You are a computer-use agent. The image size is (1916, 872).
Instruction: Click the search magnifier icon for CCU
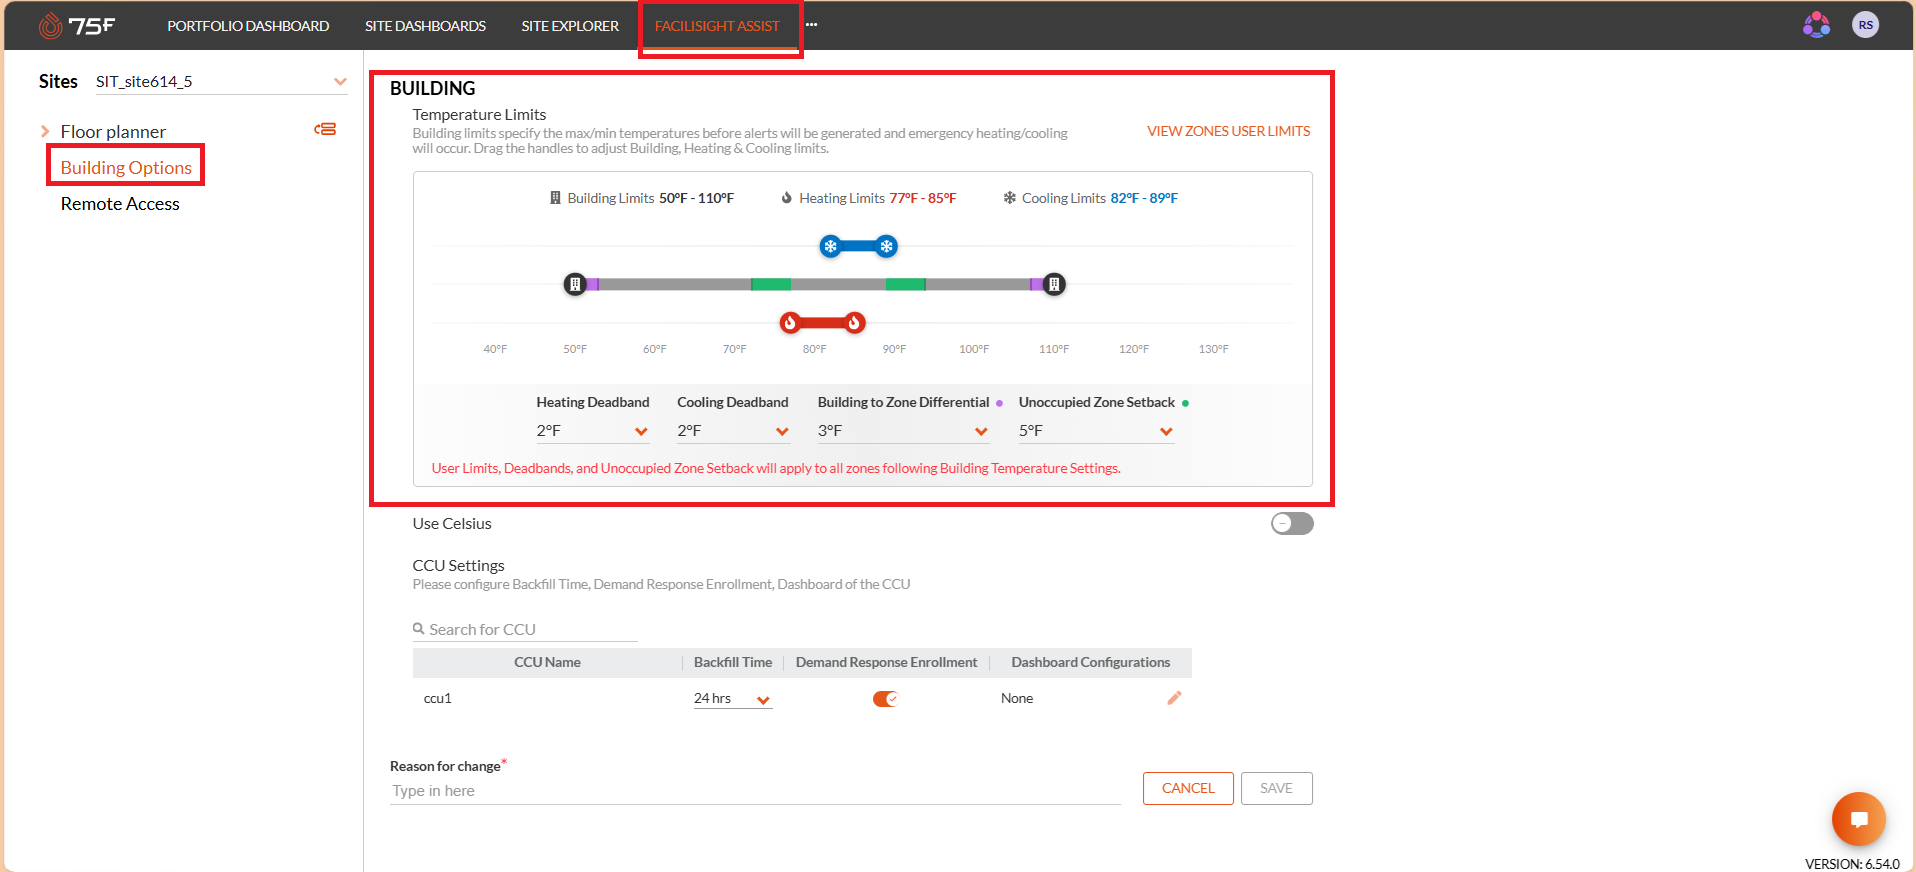pos(419,629)
